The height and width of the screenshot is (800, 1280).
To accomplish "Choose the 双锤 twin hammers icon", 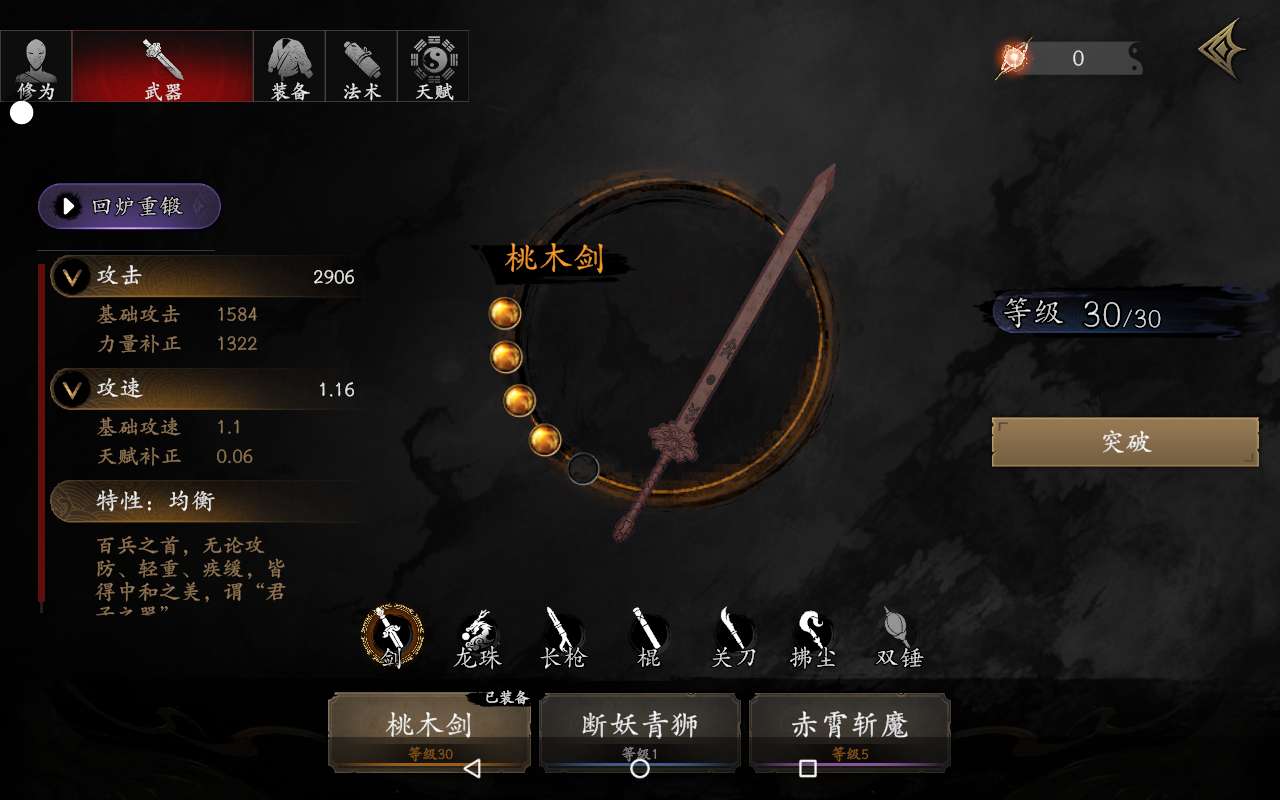I will (899, 638).
